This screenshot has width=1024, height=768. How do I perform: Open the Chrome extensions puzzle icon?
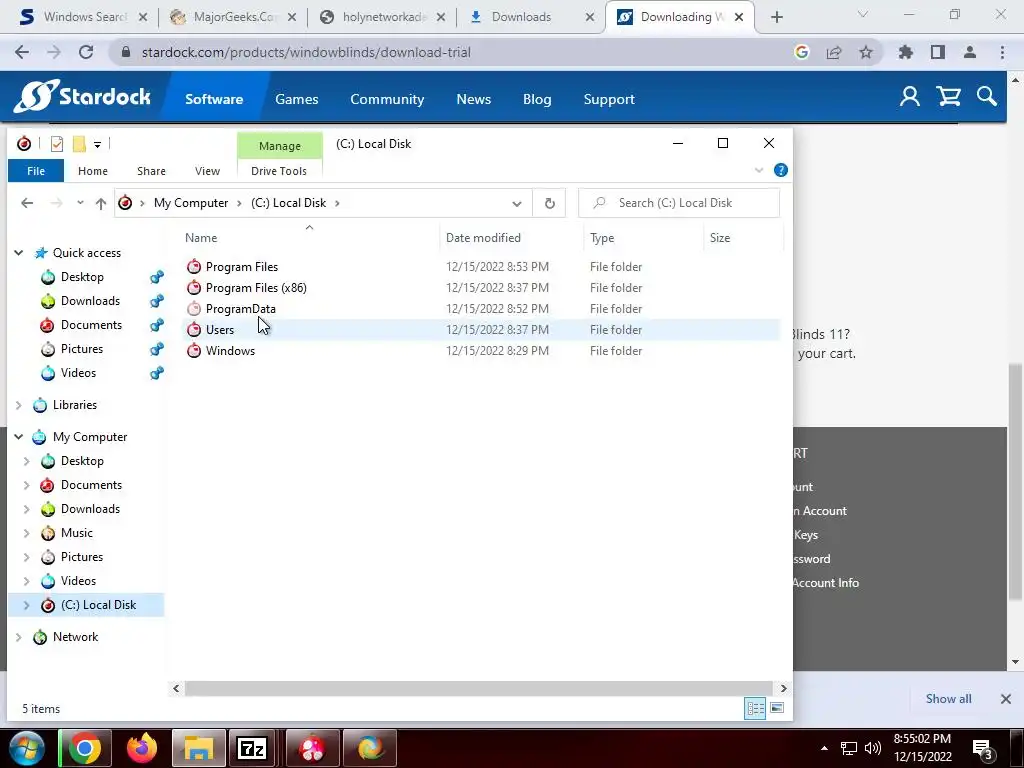pos(906,52)
